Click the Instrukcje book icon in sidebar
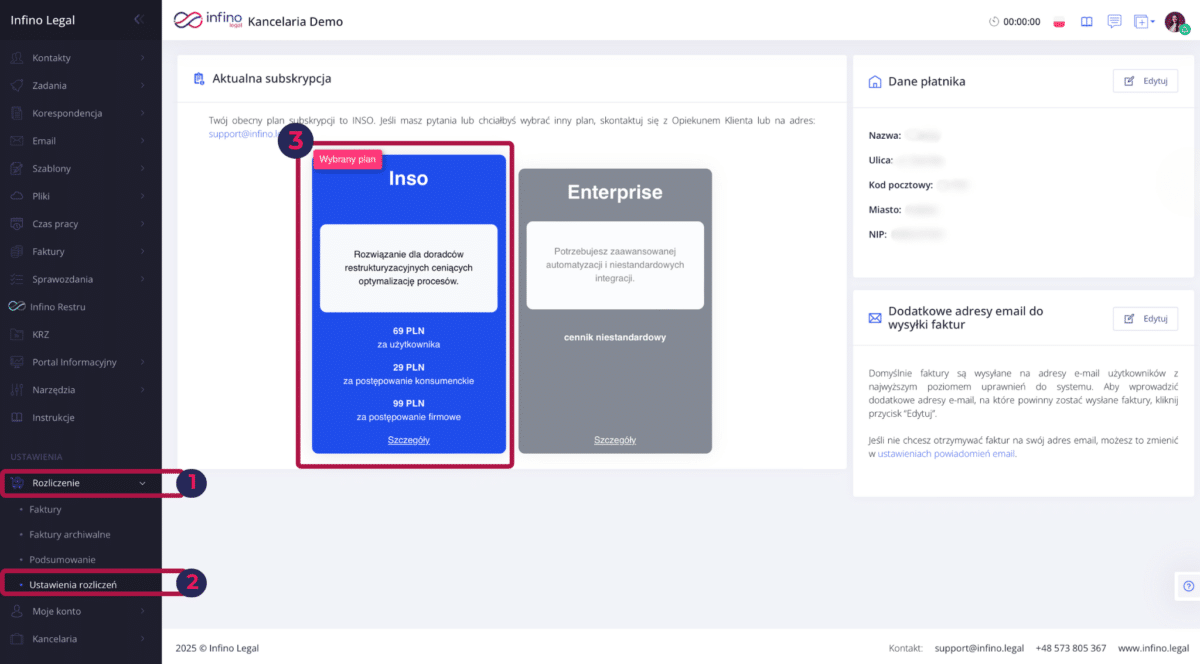The image size is (1200, 664). 16,417
